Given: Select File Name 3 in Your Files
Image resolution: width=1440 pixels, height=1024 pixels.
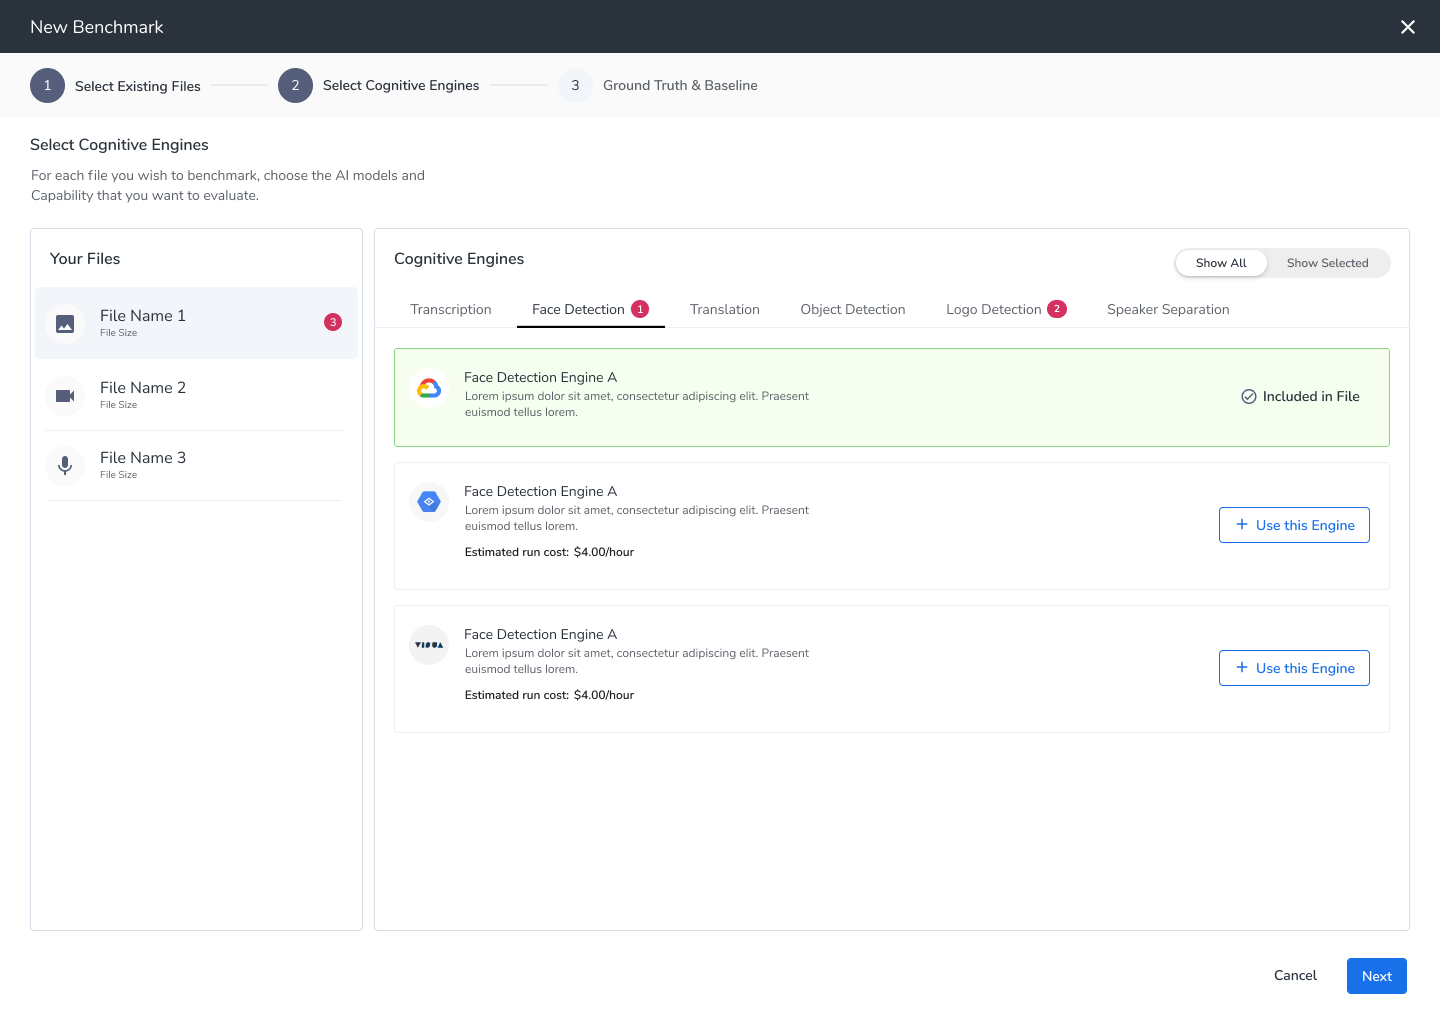Looking at the screenshot, I should pyautogui.click(x=196, y=466).
